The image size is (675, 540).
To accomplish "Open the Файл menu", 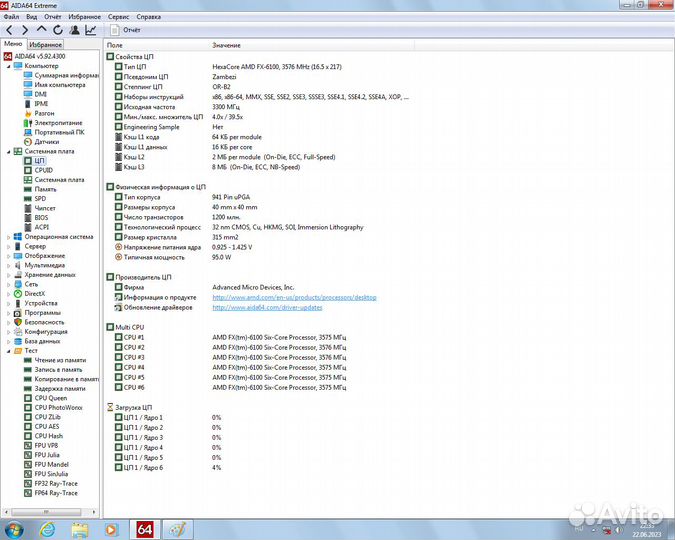I will coord(11,17).
